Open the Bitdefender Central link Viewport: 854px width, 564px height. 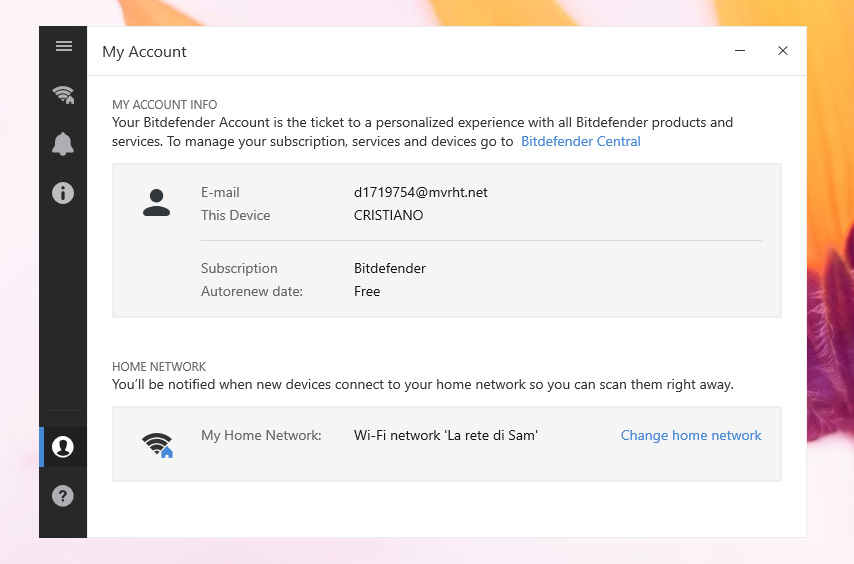click(581, 141)
